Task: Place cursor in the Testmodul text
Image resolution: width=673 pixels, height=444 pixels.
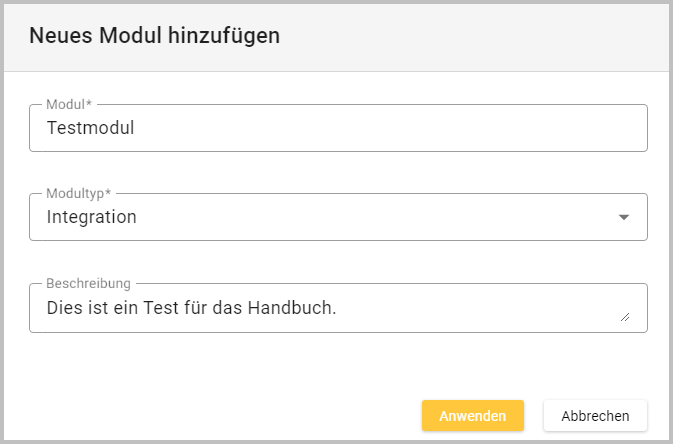Action: [90, 128]
